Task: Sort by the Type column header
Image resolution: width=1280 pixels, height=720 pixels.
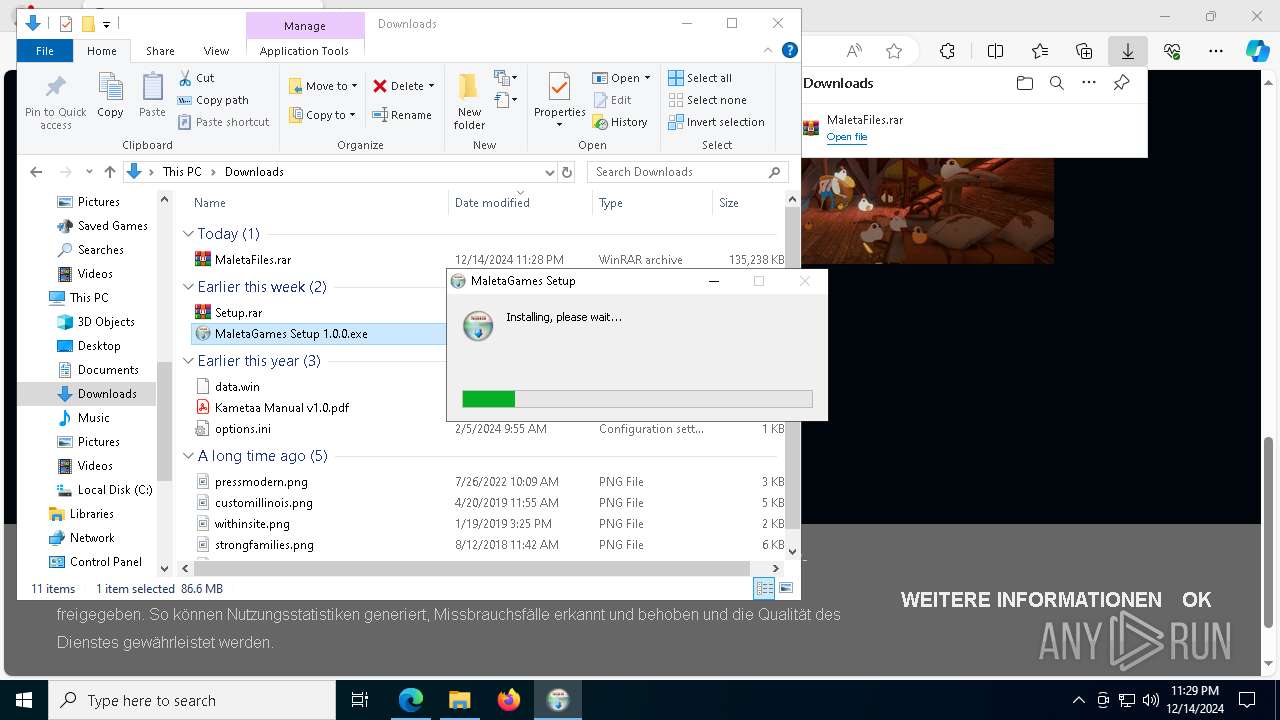Action: point(652,203)
